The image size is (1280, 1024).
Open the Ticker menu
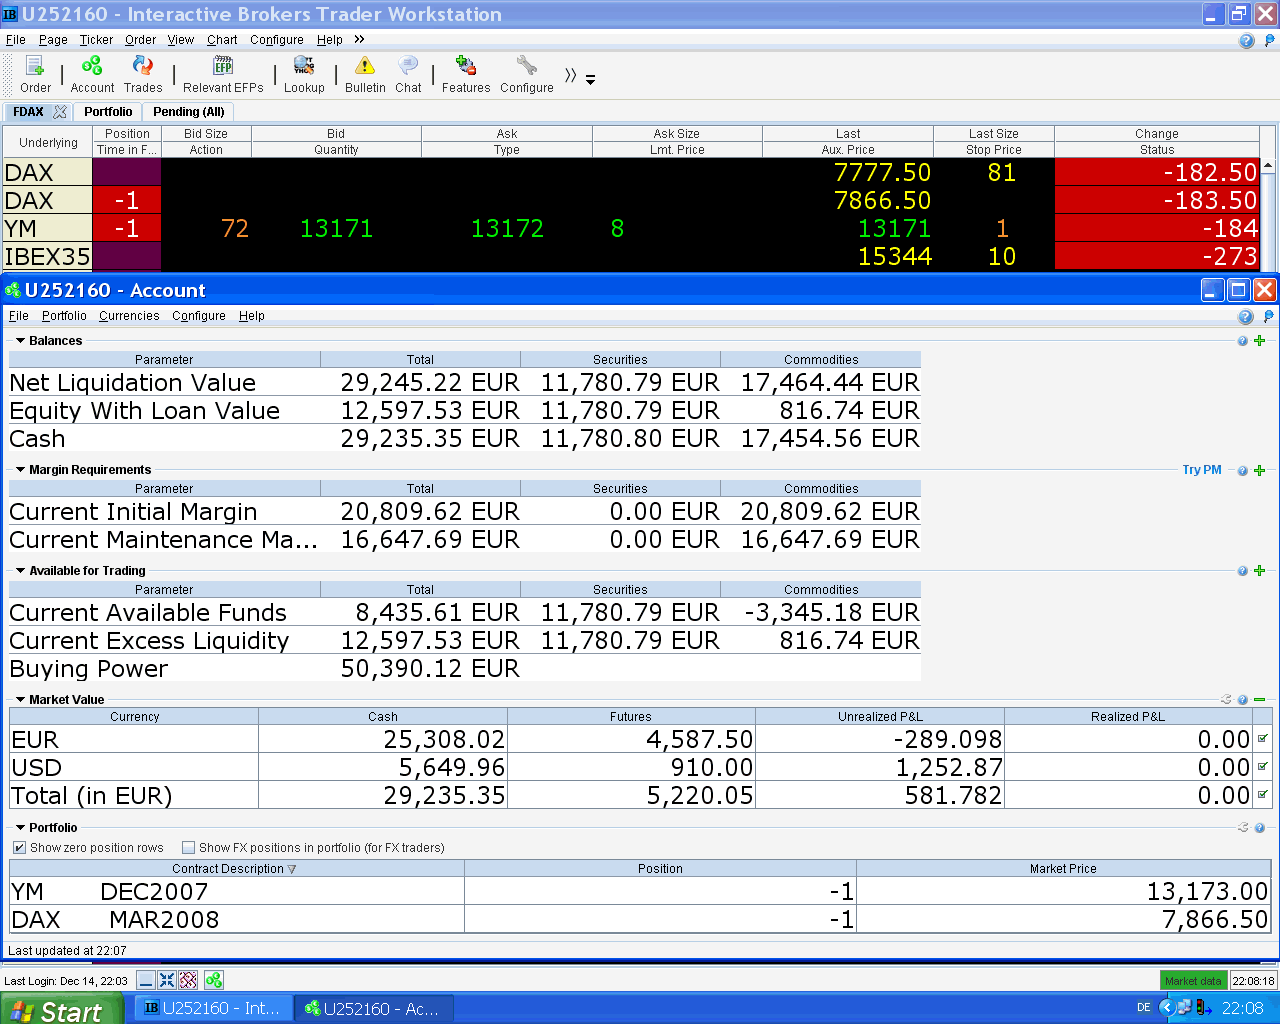coord(96,40)
